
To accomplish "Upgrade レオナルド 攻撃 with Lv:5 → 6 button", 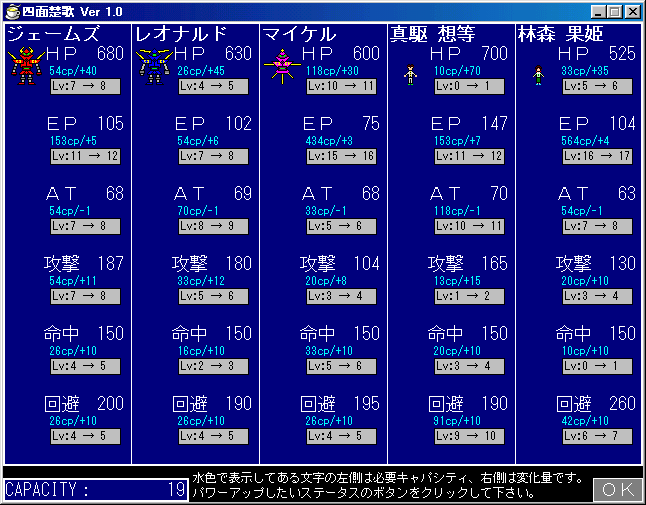I will 213,297.
